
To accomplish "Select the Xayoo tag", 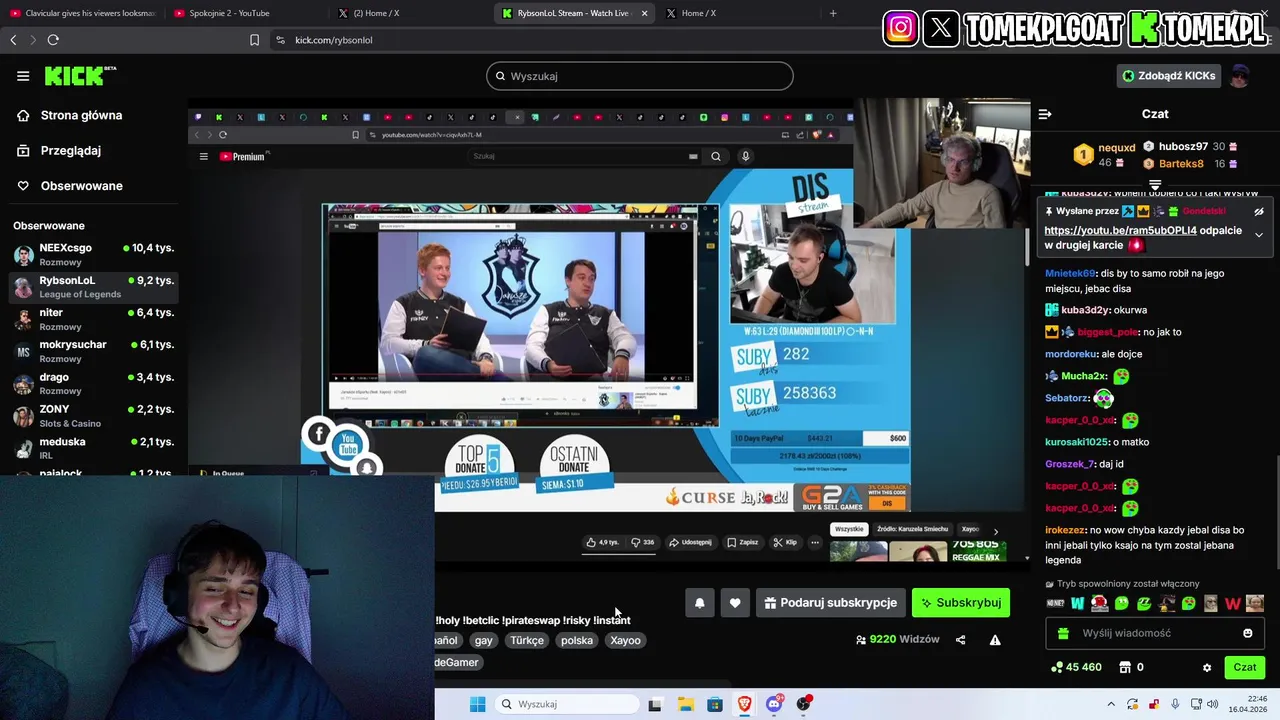I will point(625,640).
